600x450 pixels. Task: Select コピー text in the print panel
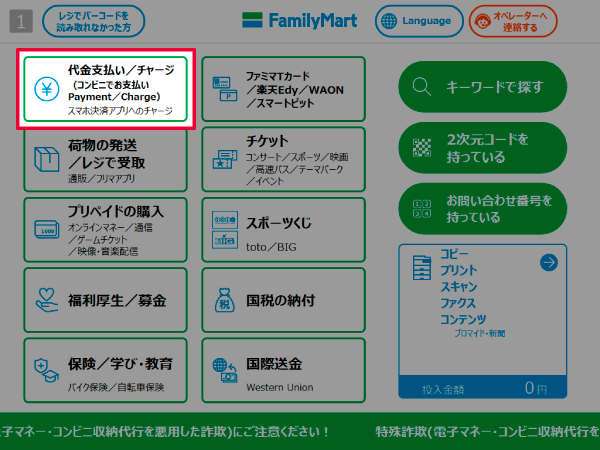(x=454, y=254)
